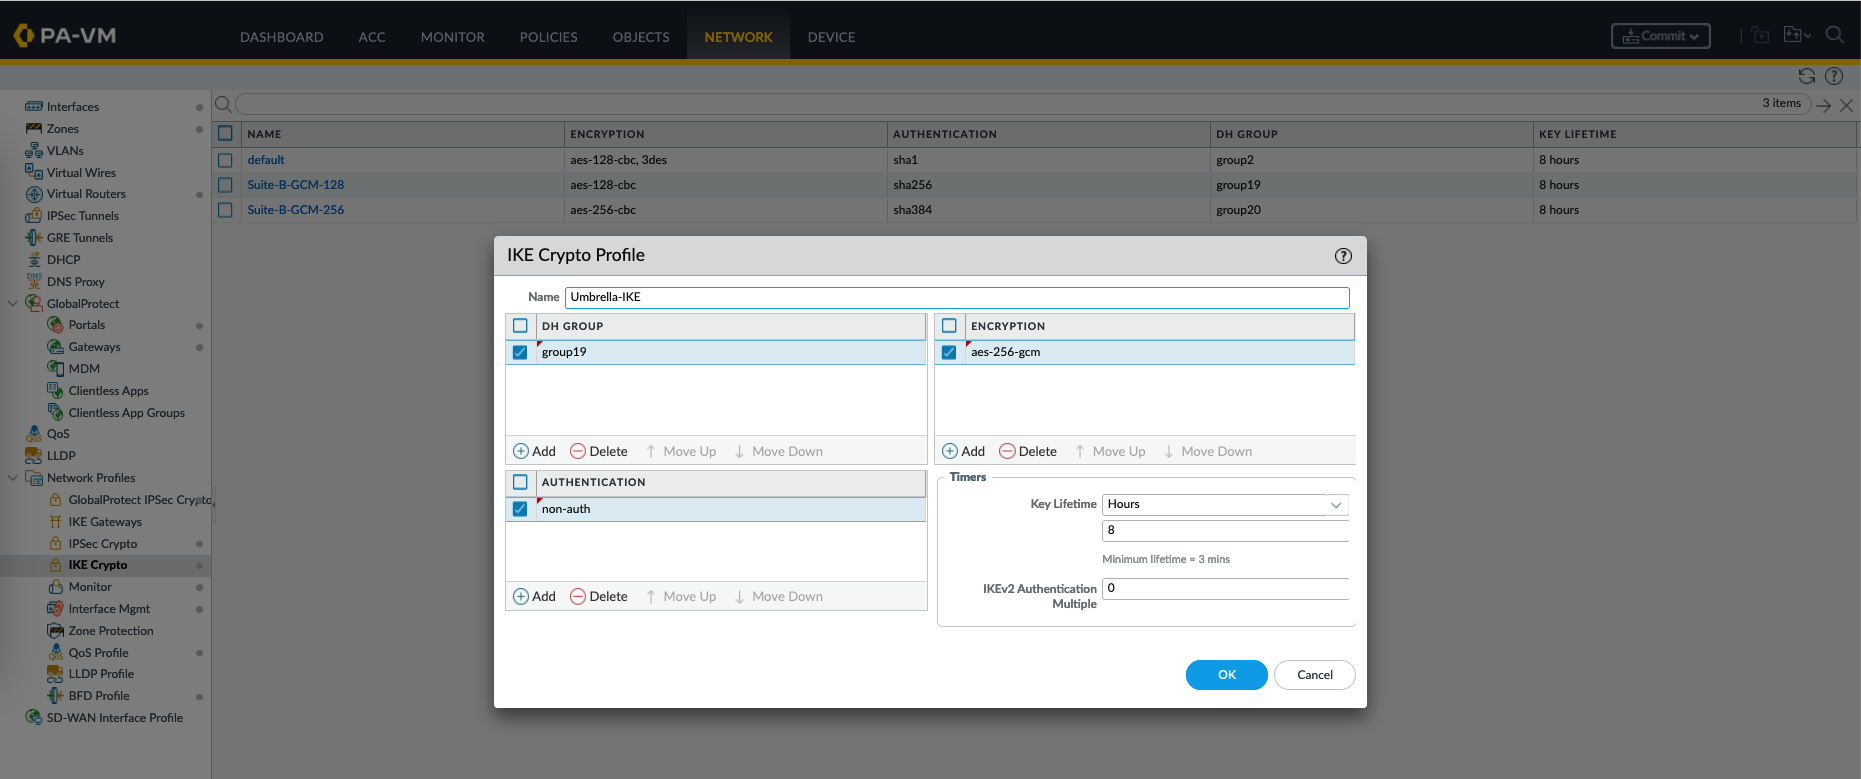
Task: Click the Add icon under DH Group list
Action: [x=521, y=452]
